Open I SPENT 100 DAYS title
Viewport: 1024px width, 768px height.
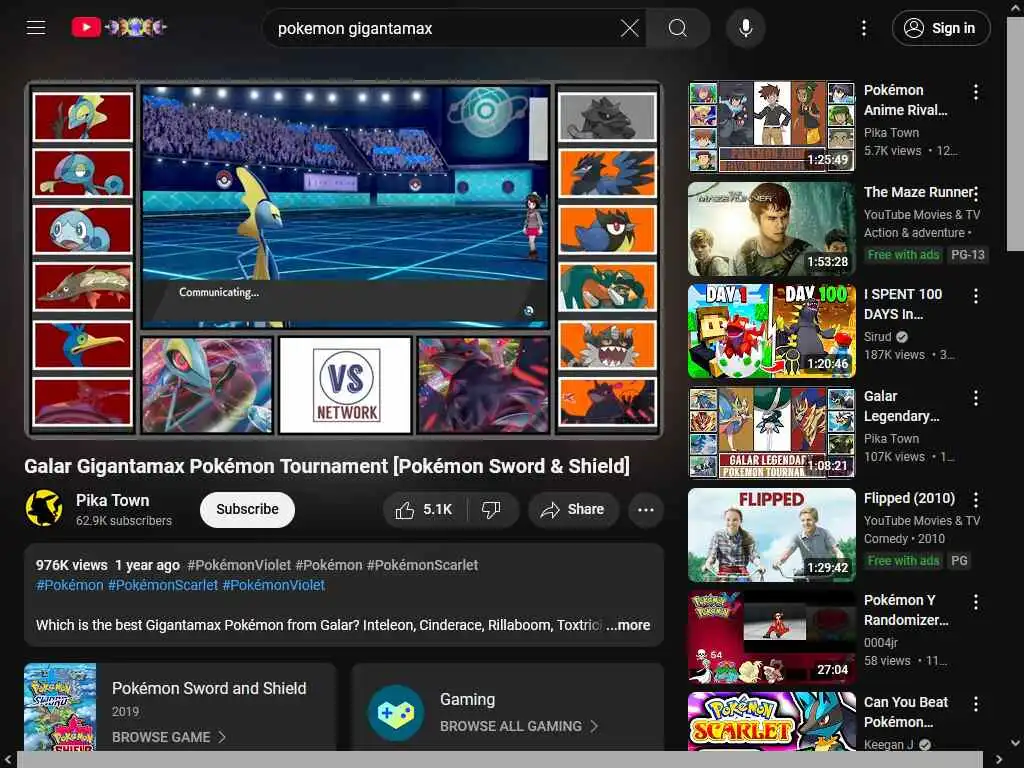click(903, 304)
